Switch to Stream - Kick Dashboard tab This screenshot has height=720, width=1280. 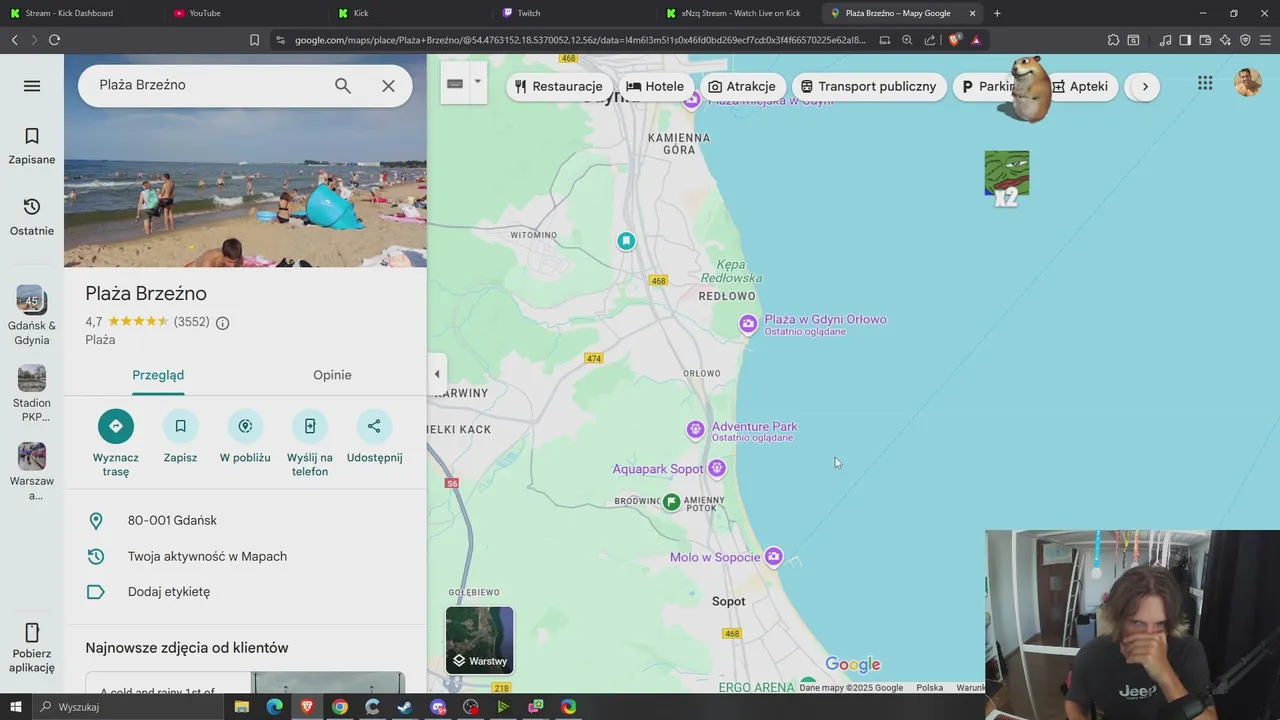[x=80, y=13]
